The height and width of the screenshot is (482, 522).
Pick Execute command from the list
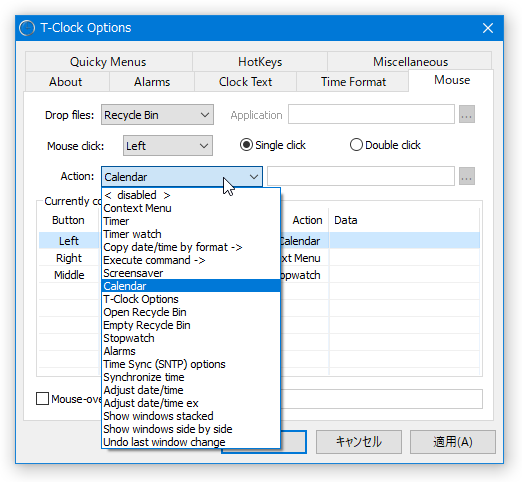pos(191,260)
